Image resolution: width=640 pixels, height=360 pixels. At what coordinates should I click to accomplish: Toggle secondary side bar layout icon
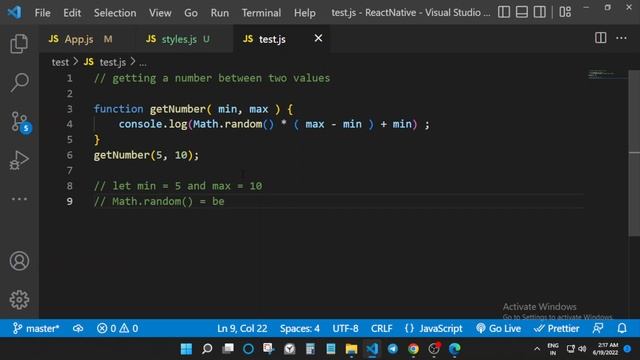(540, 12)
